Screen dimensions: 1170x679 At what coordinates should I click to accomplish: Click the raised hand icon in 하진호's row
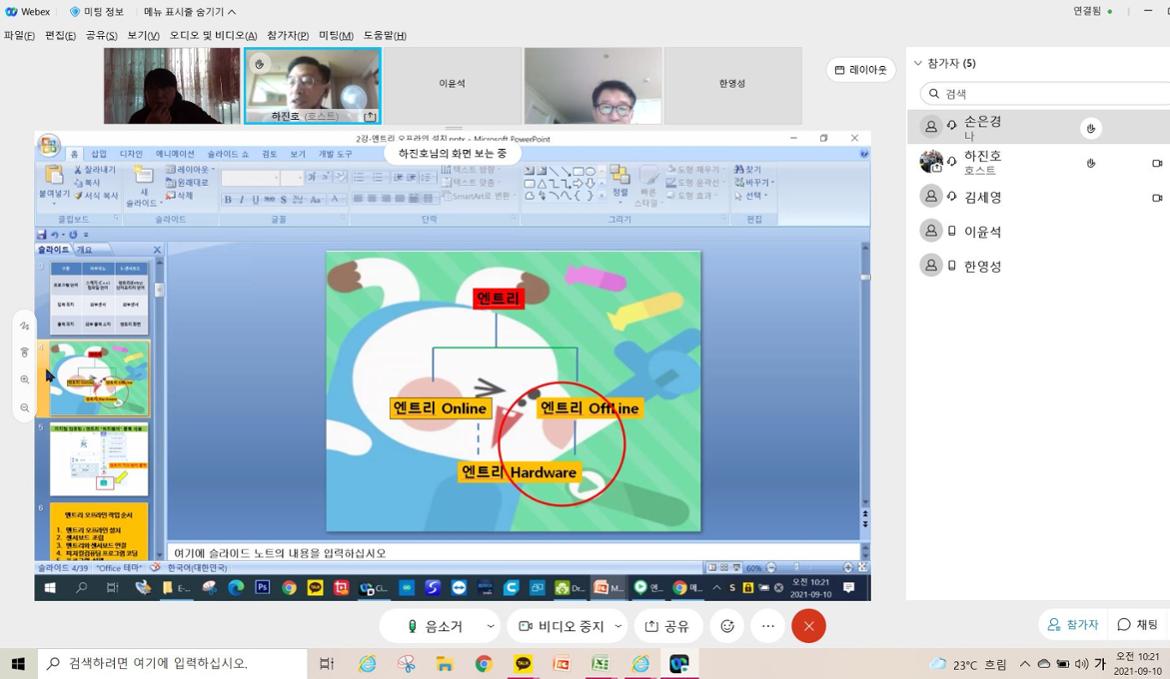click(x=1091, y=163)
